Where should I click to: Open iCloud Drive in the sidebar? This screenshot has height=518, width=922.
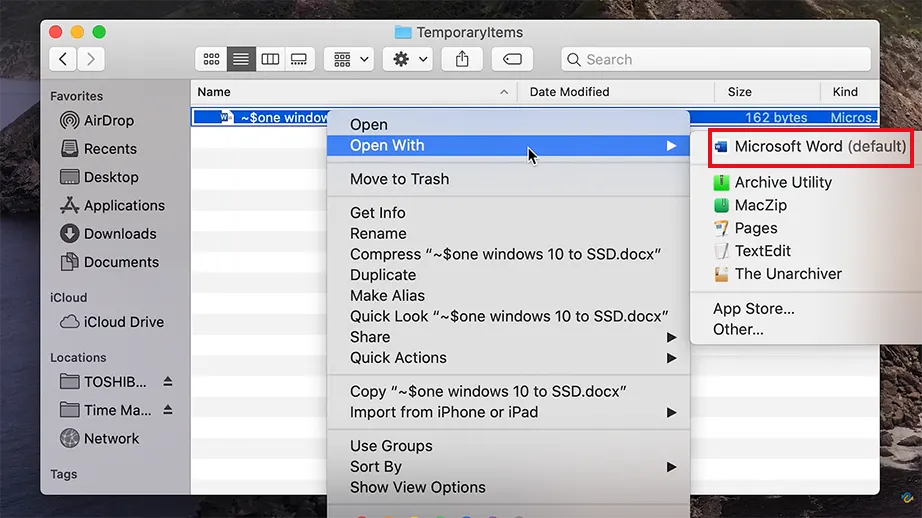click(x=112, y=322)
